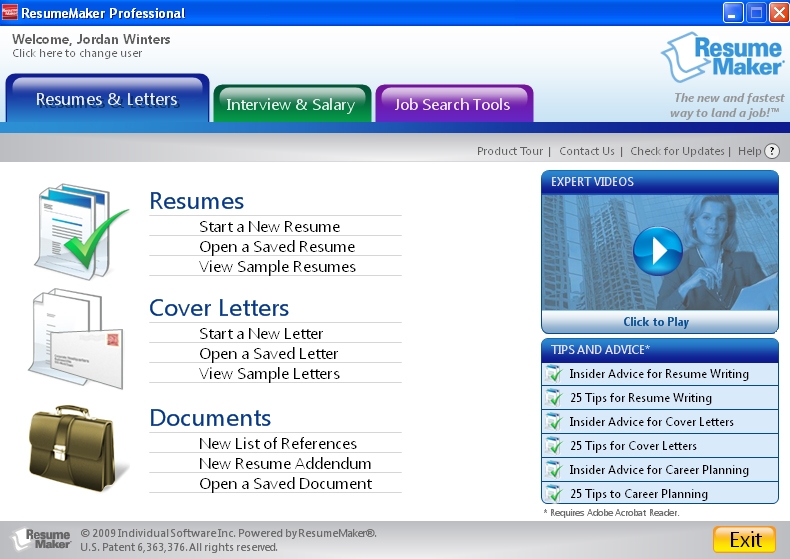The width and height of the screenshot is (790, 559).
Task: Click the Expert Videos thumbnail image
Action: click(660, 252)
